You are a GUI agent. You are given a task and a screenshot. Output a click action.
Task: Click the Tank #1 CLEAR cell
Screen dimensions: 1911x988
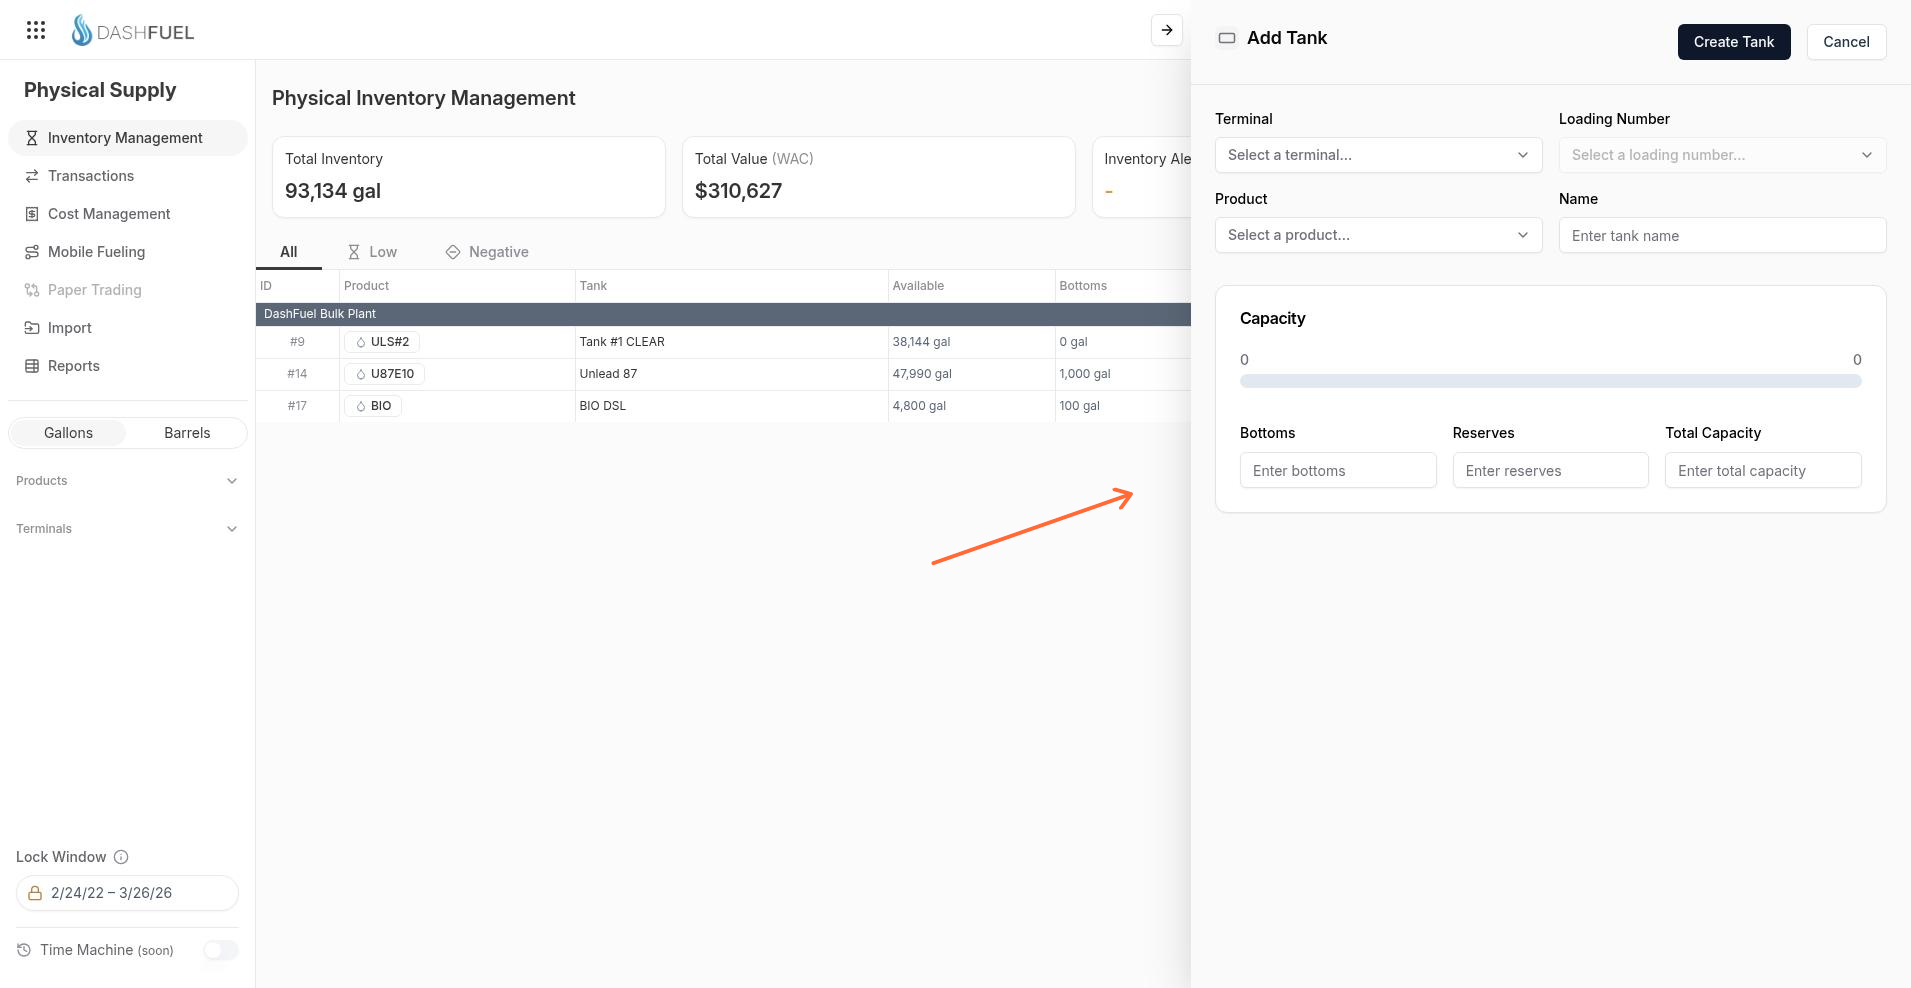pos(731,342)
